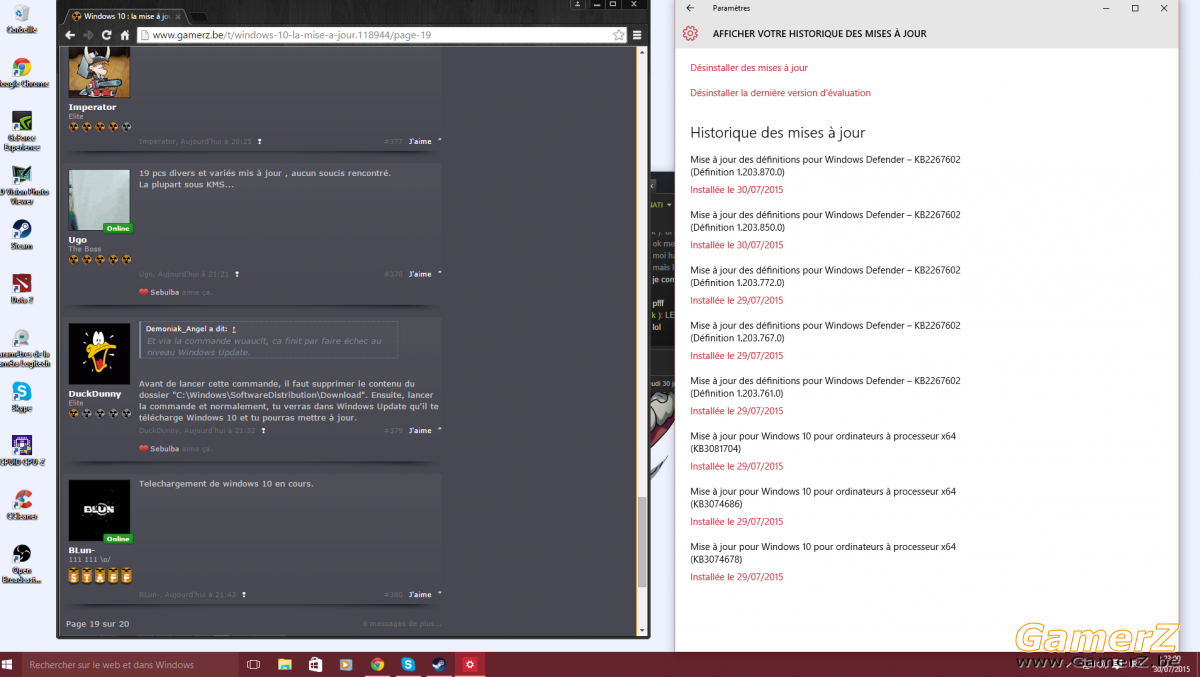Select the 'Windows 10 : la mise à jour' browser tab
The width and height of the screenshot is (1200, 677).
pyautogui.click(x=126, y=16)
